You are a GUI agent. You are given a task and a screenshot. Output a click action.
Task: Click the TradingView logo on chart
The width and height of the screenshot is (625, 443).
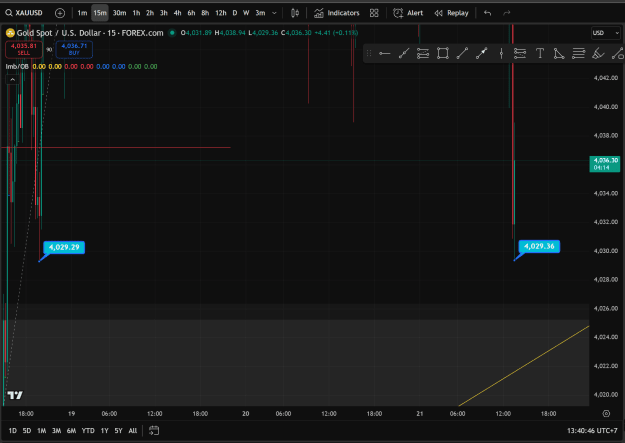pos(15,395)
